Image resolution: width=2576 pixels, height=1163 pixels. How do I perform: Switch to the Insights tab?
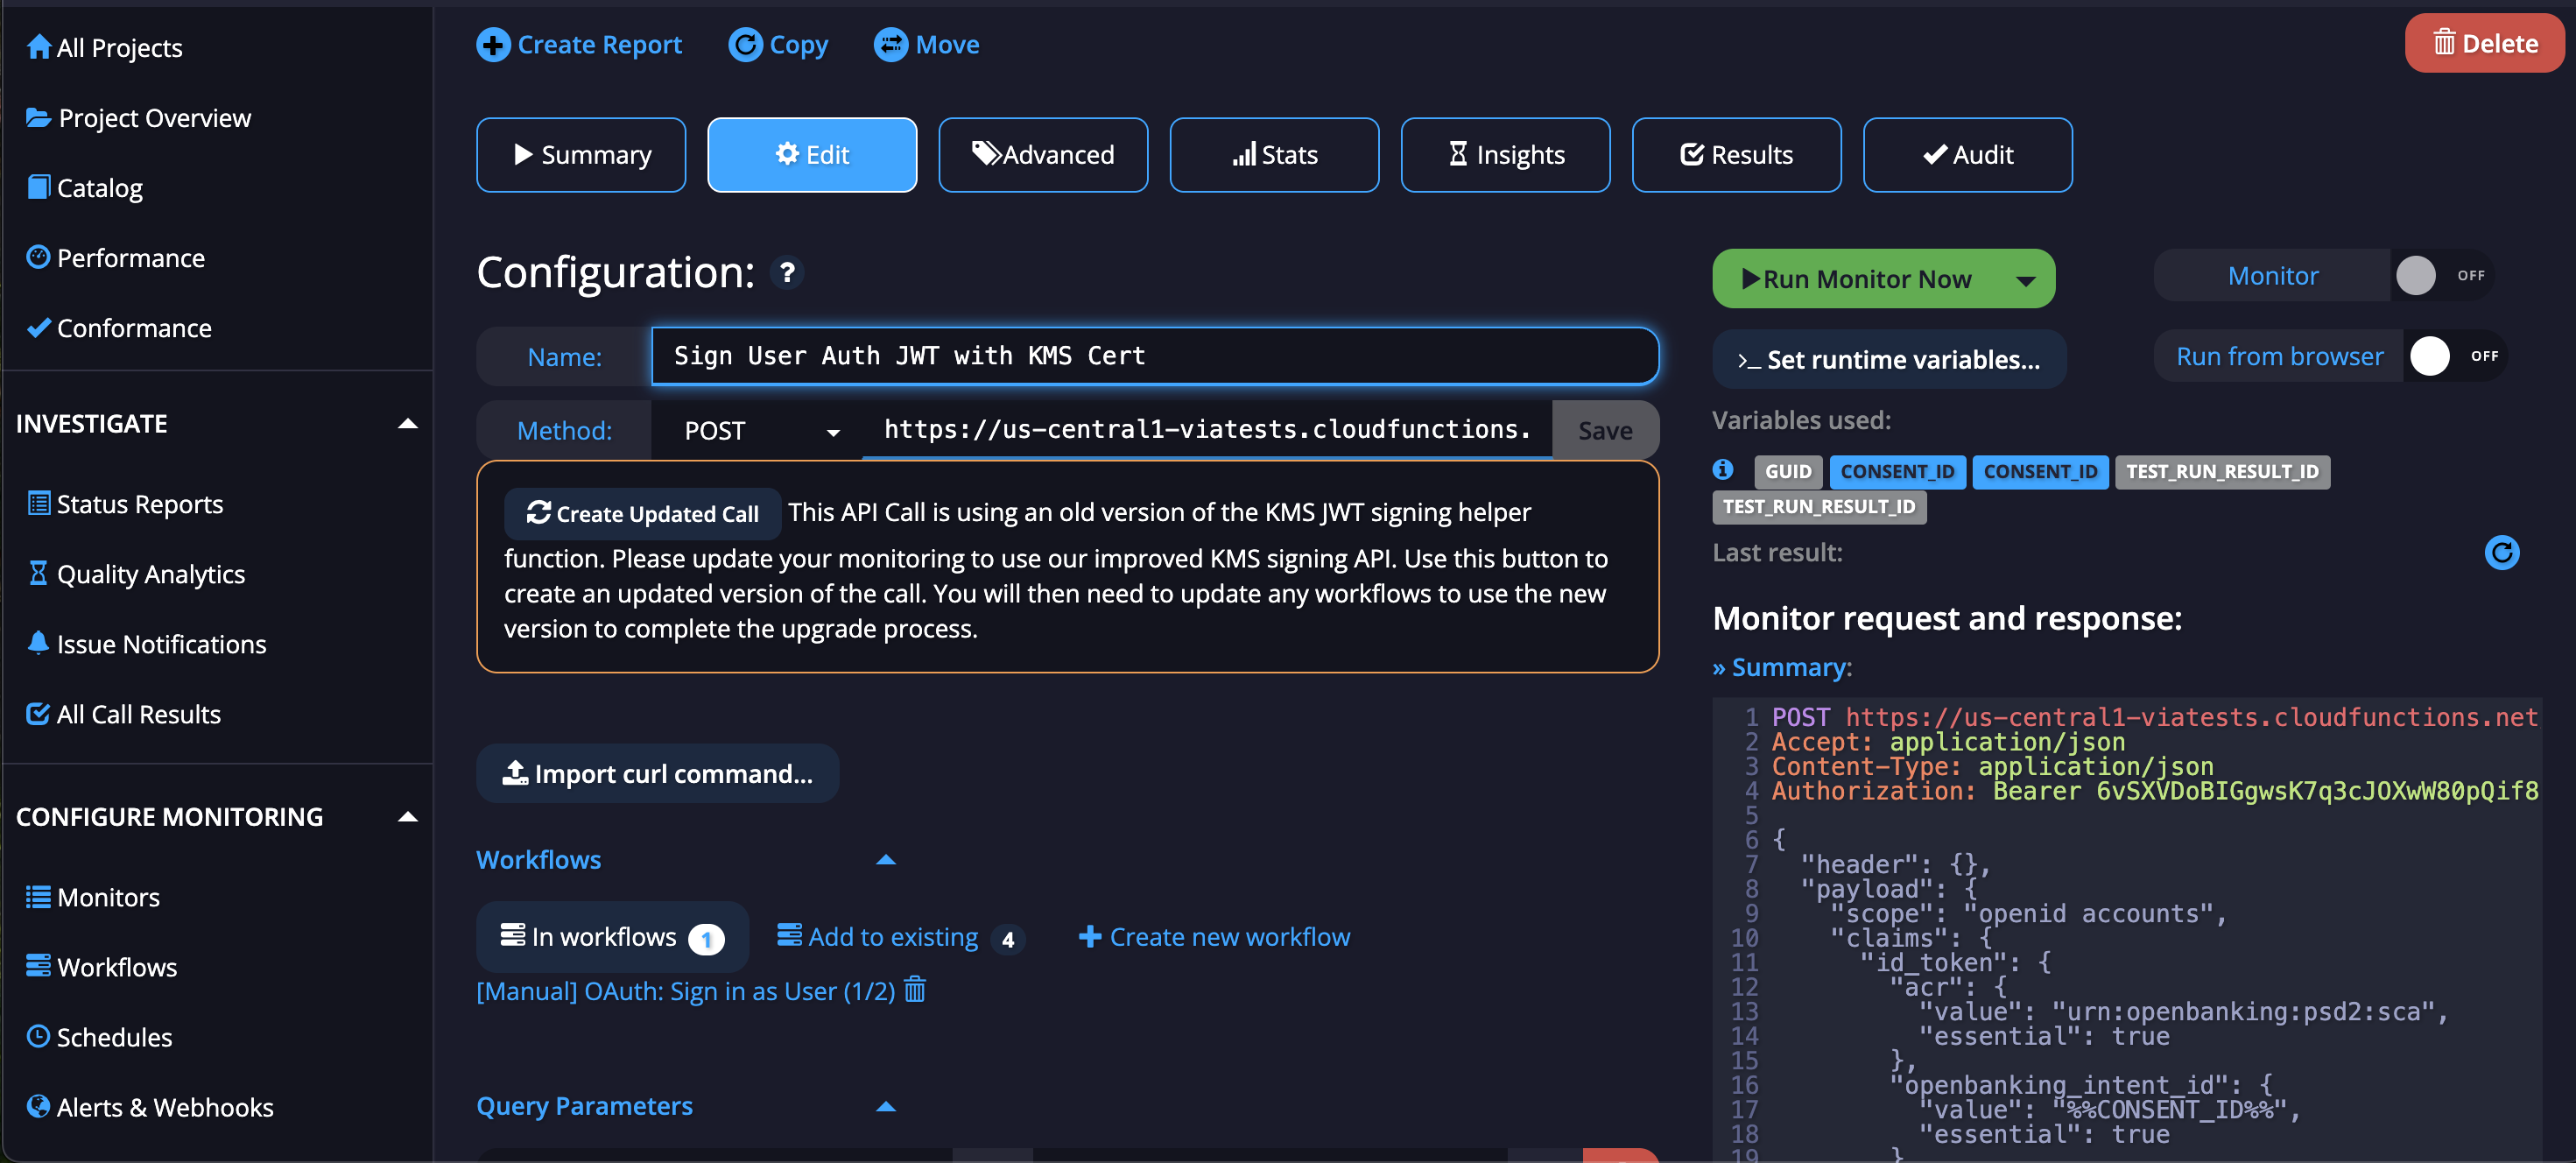1505,154
